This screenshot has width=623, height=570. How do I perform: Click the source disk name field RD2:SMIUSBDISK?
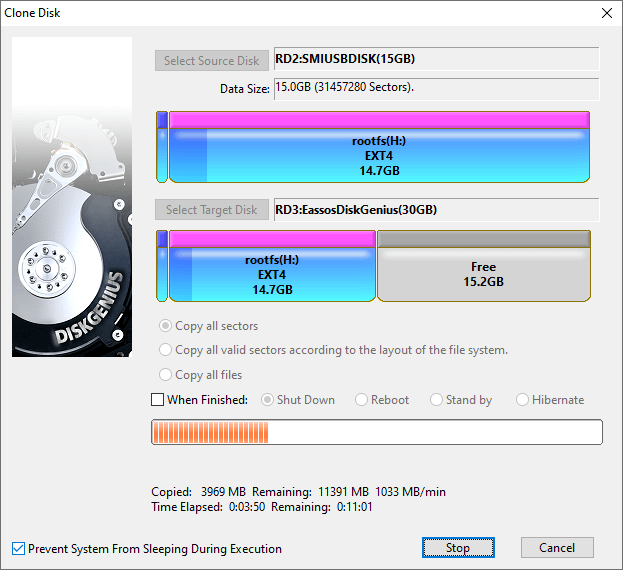(x=436, y=59)
